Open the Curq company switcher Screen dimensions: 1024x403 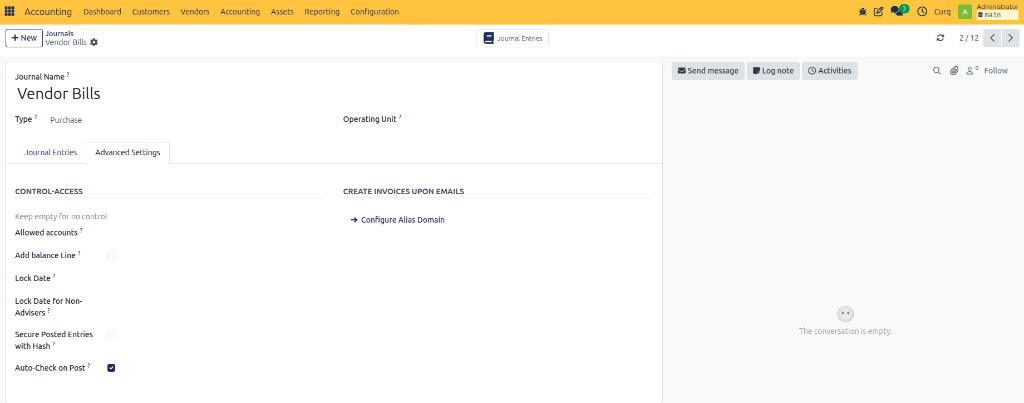(942, 12)
